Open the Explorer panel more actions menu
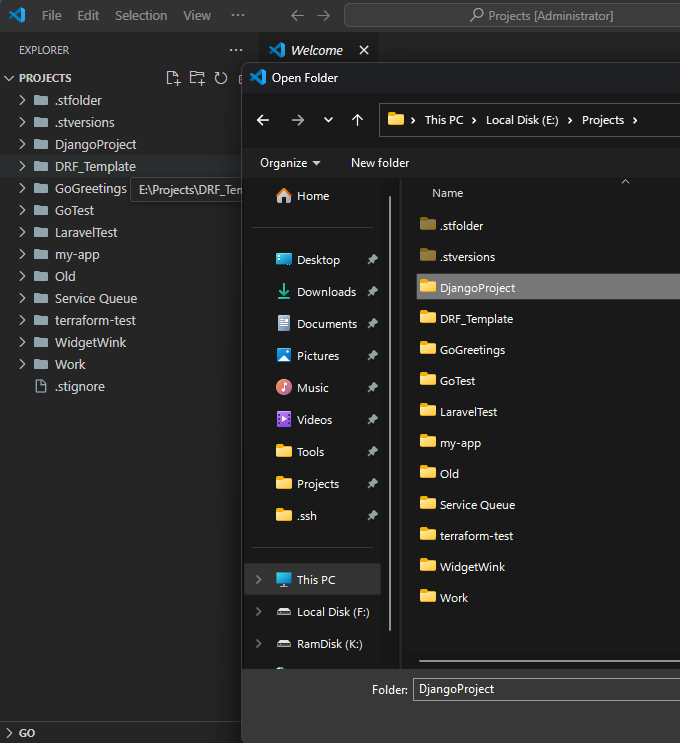Image resolution: width=680 pixels, height=743 pixels. pyautogui.click(x=236, y=50)
